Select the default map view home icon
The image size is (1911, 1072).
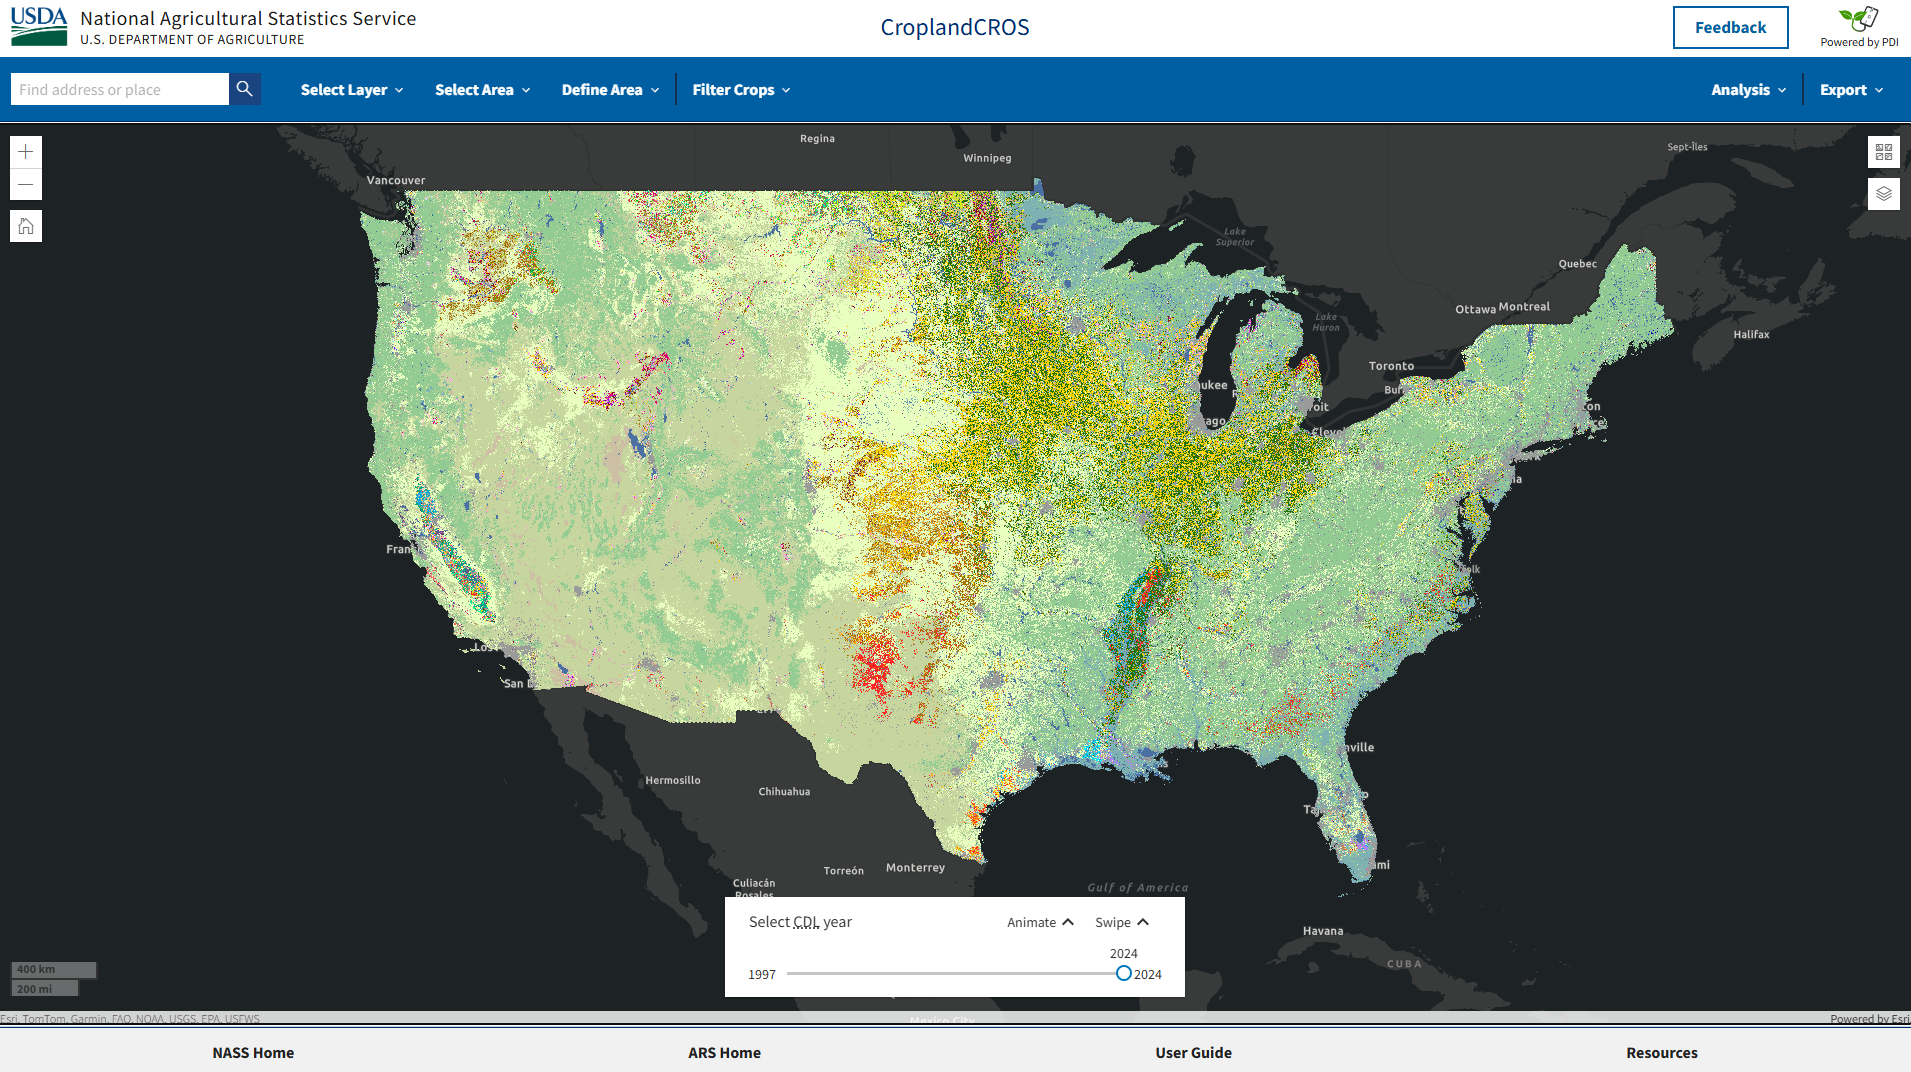(x=26, y=225)
